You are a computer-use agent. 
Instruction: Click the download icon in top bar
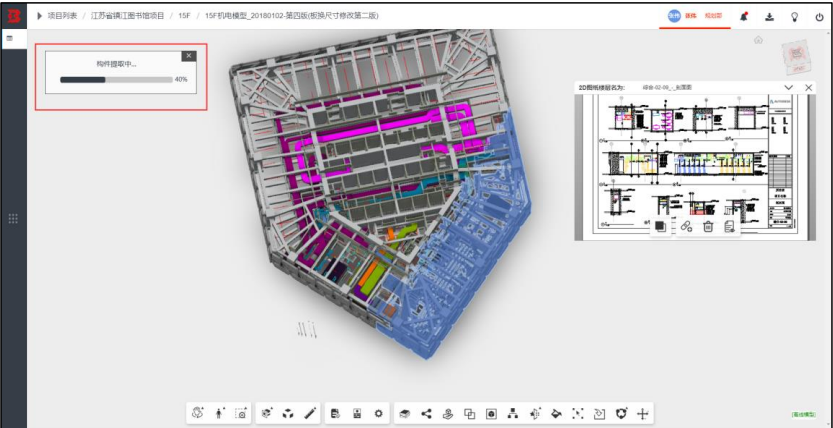(769, 16)
